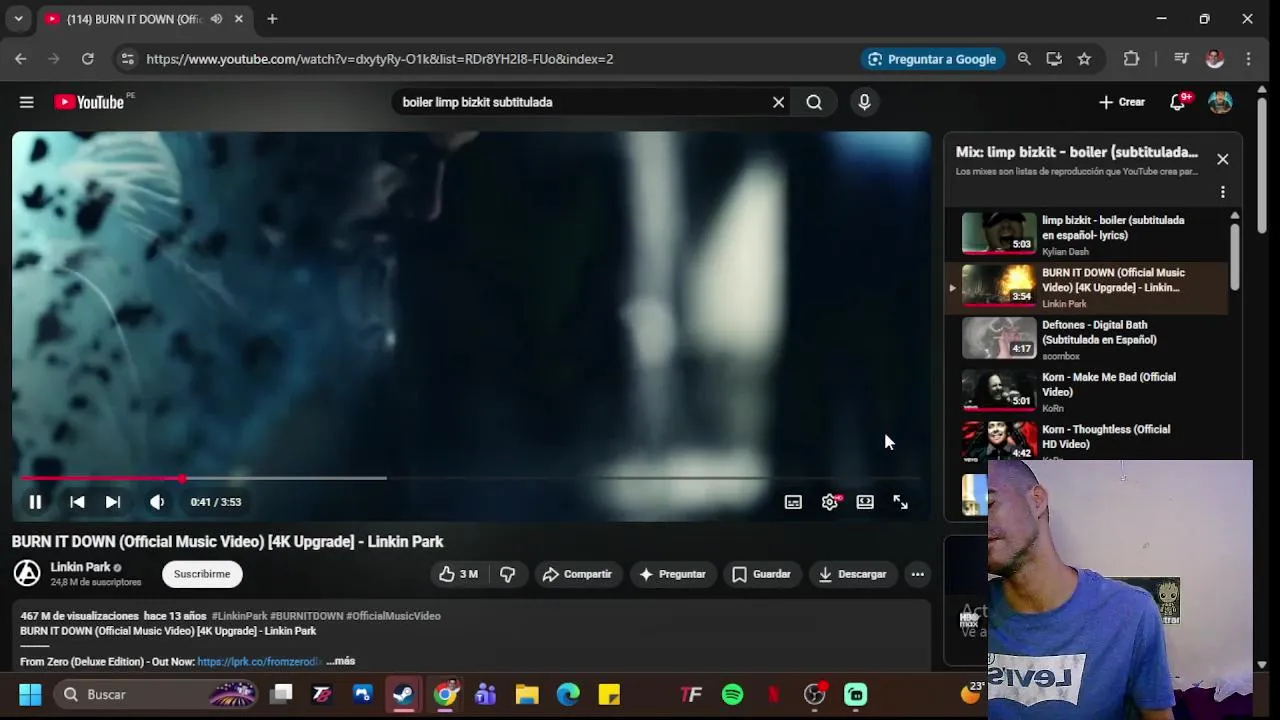Open the Chrome profile avatar
The image size is (1280, 720).
point(1215,59)
